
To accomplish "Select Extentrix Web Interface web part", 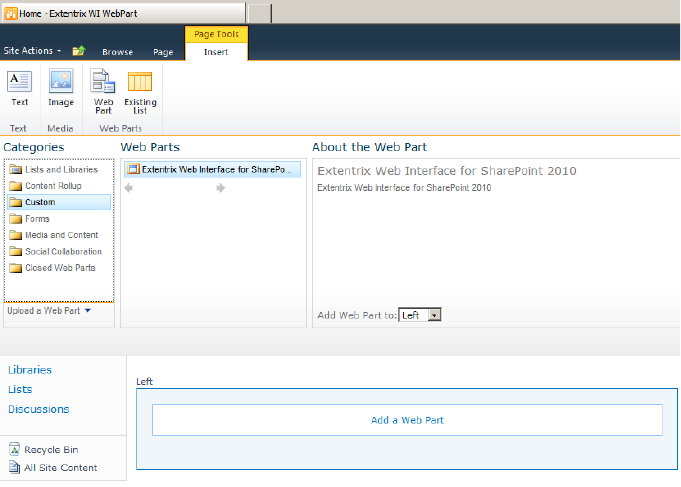I will (212, 170).
